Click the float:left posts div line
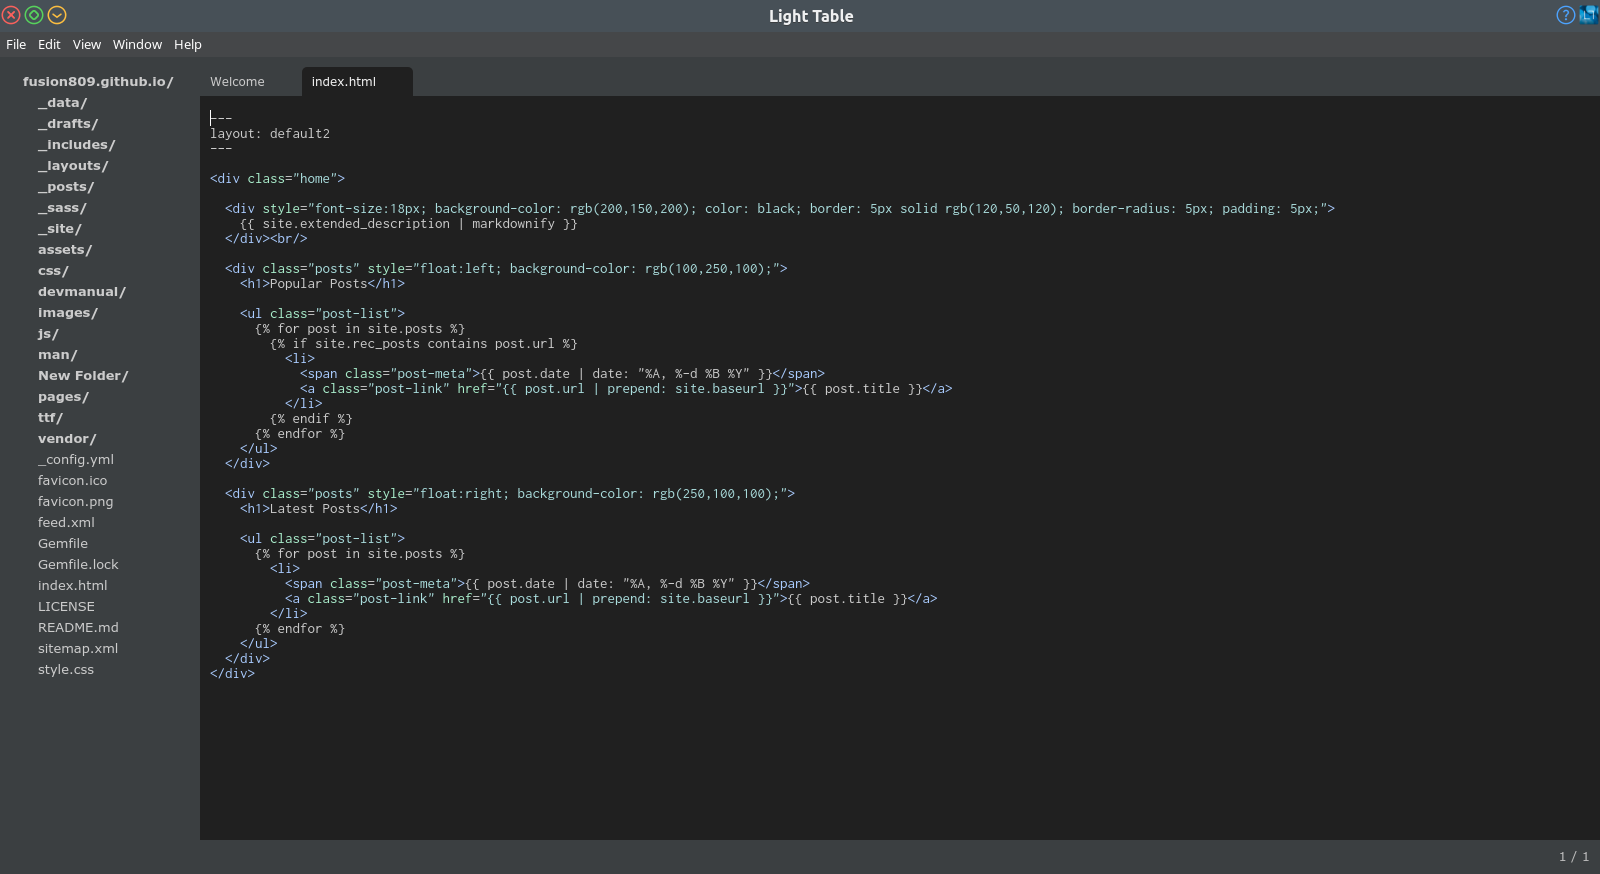Screen dimensions: 1600x874 click(506, 269)
